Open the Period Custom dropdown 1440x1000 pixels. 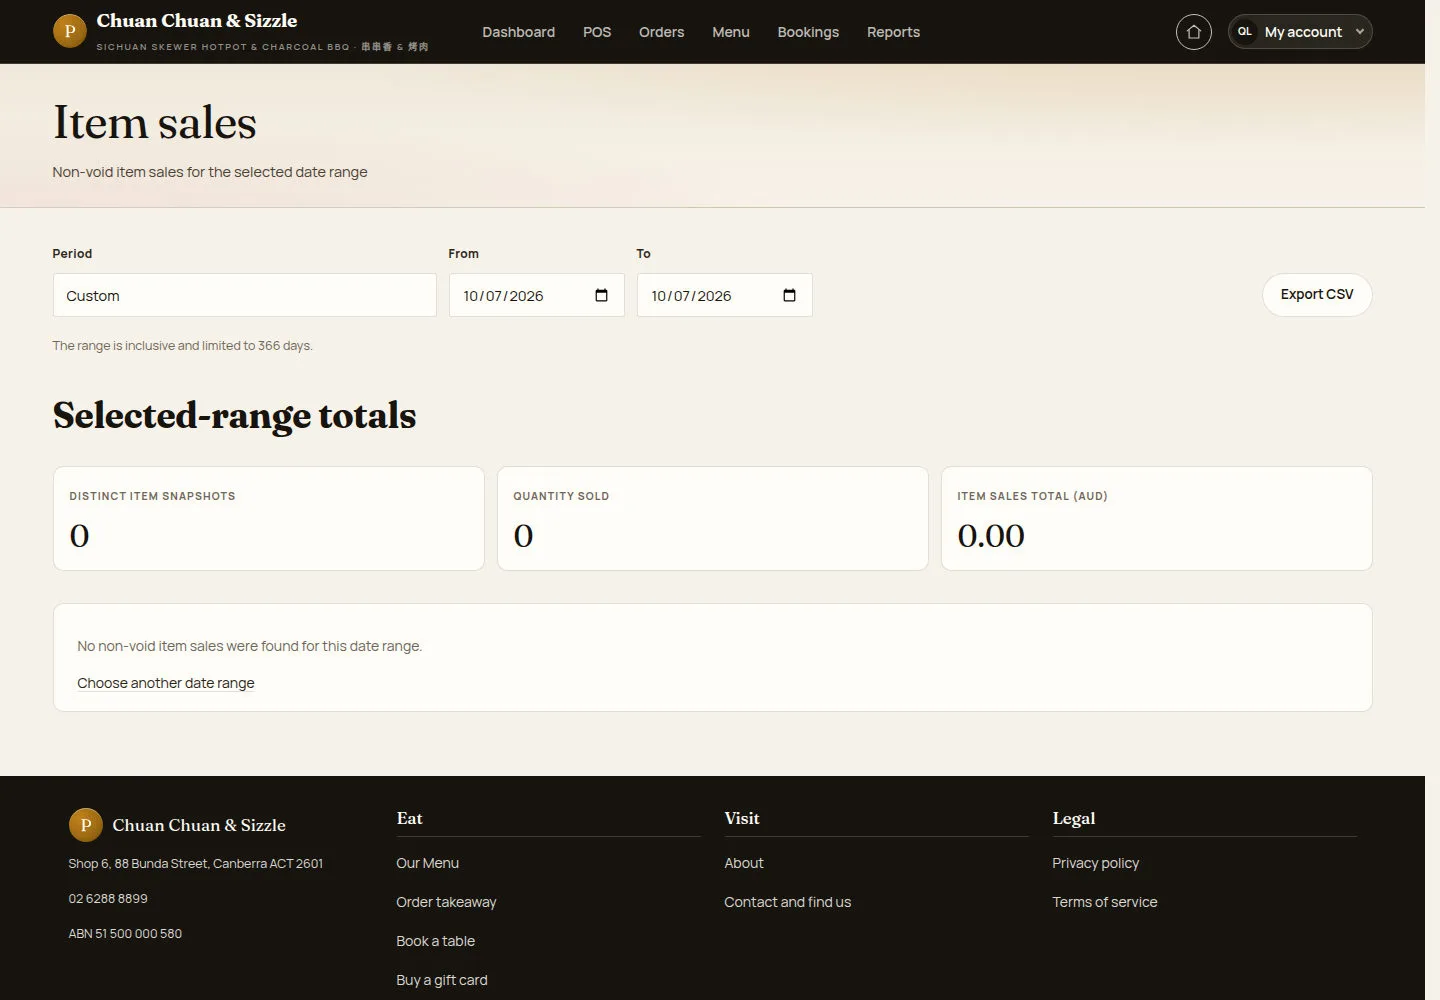pos(244,295)
